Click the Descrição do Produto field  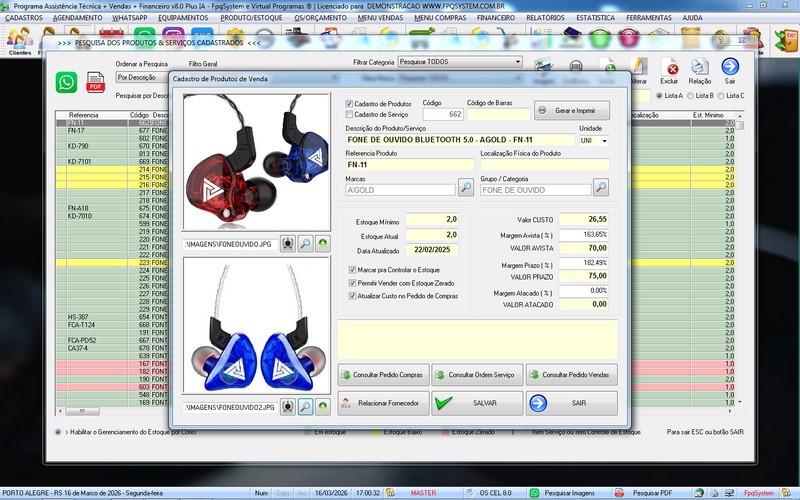[x=458, y=140]
